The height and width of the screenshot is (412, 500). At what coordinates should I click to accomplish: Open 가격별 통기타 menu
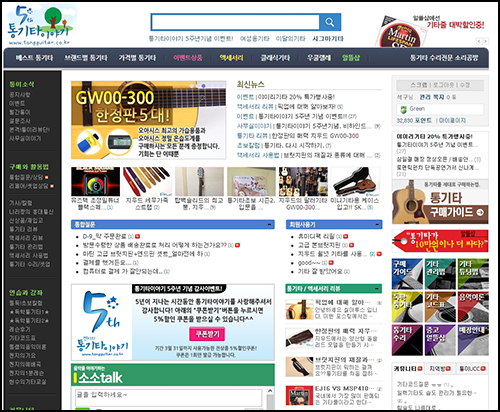(137, 58)
